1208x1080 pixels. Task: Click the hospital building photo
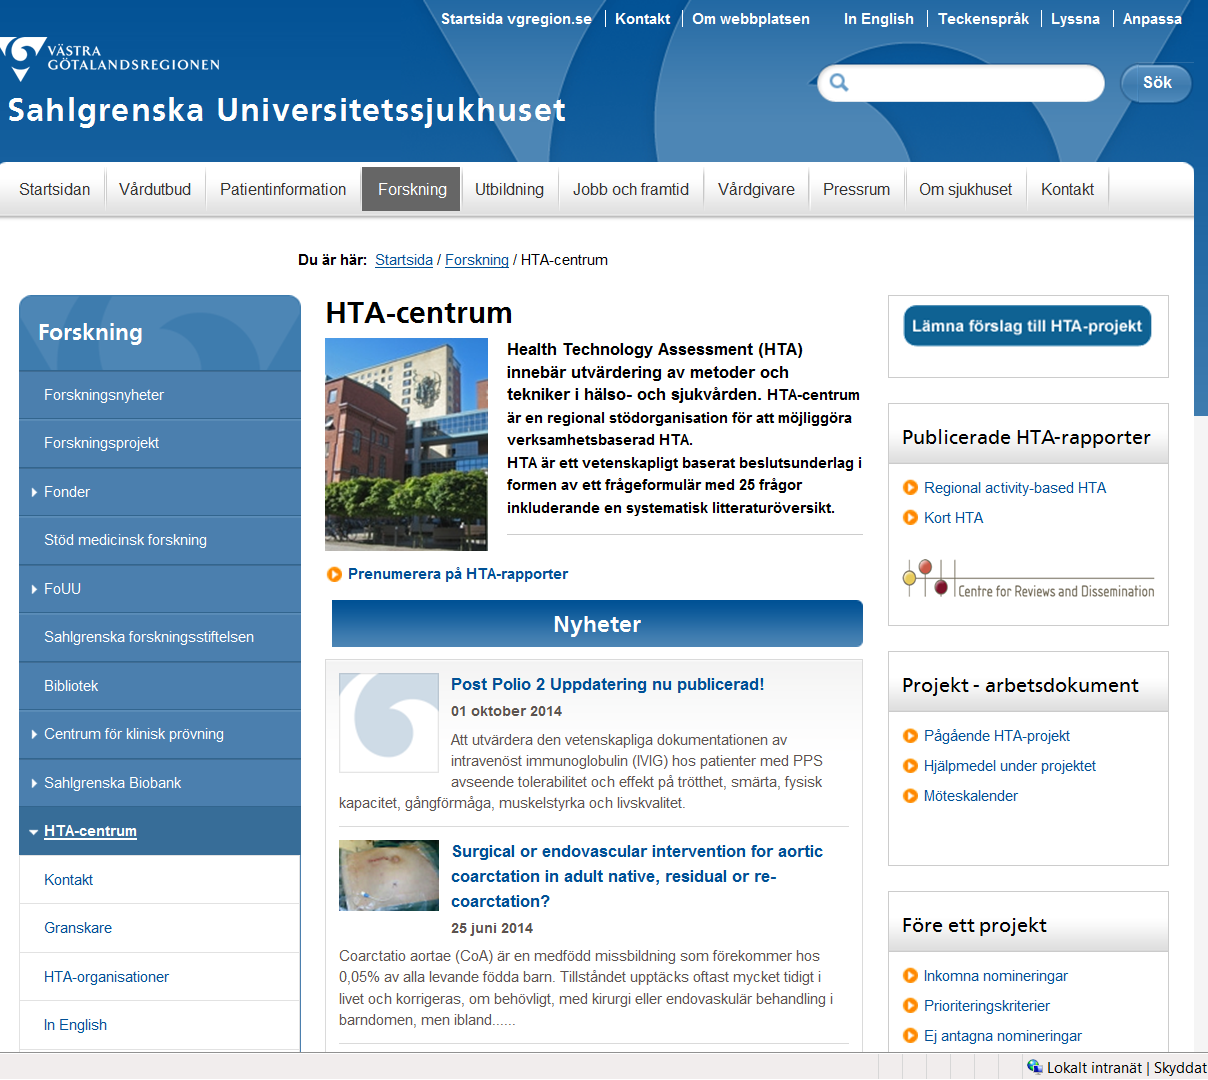pos(406,444)
